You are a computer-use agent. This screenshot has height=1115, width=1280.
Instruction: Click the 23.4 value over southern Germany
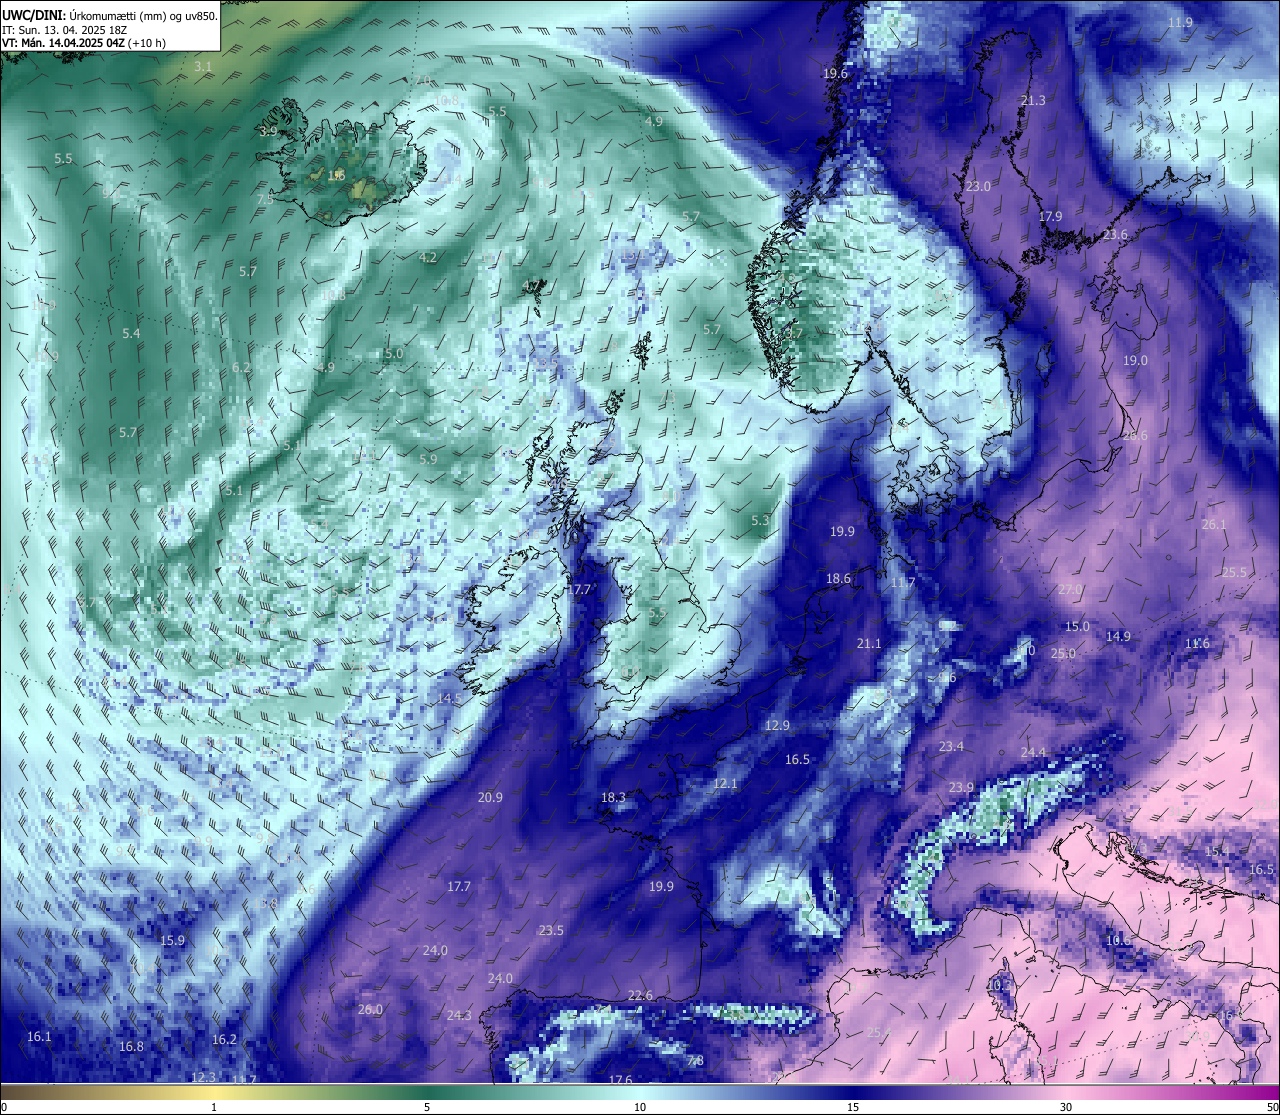pyautogui.click(x=952, y=747)
